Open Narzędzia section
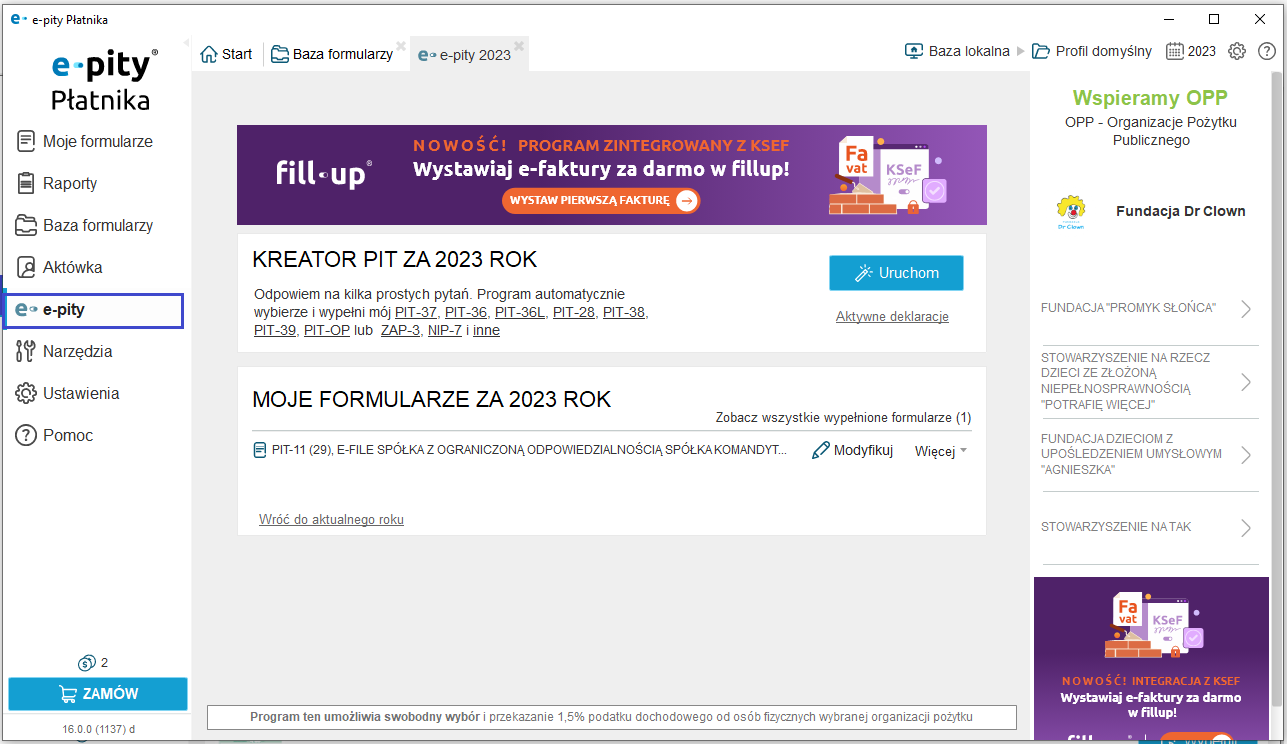1287x744 pixels. pyautogui.click(x=64, y=351)
